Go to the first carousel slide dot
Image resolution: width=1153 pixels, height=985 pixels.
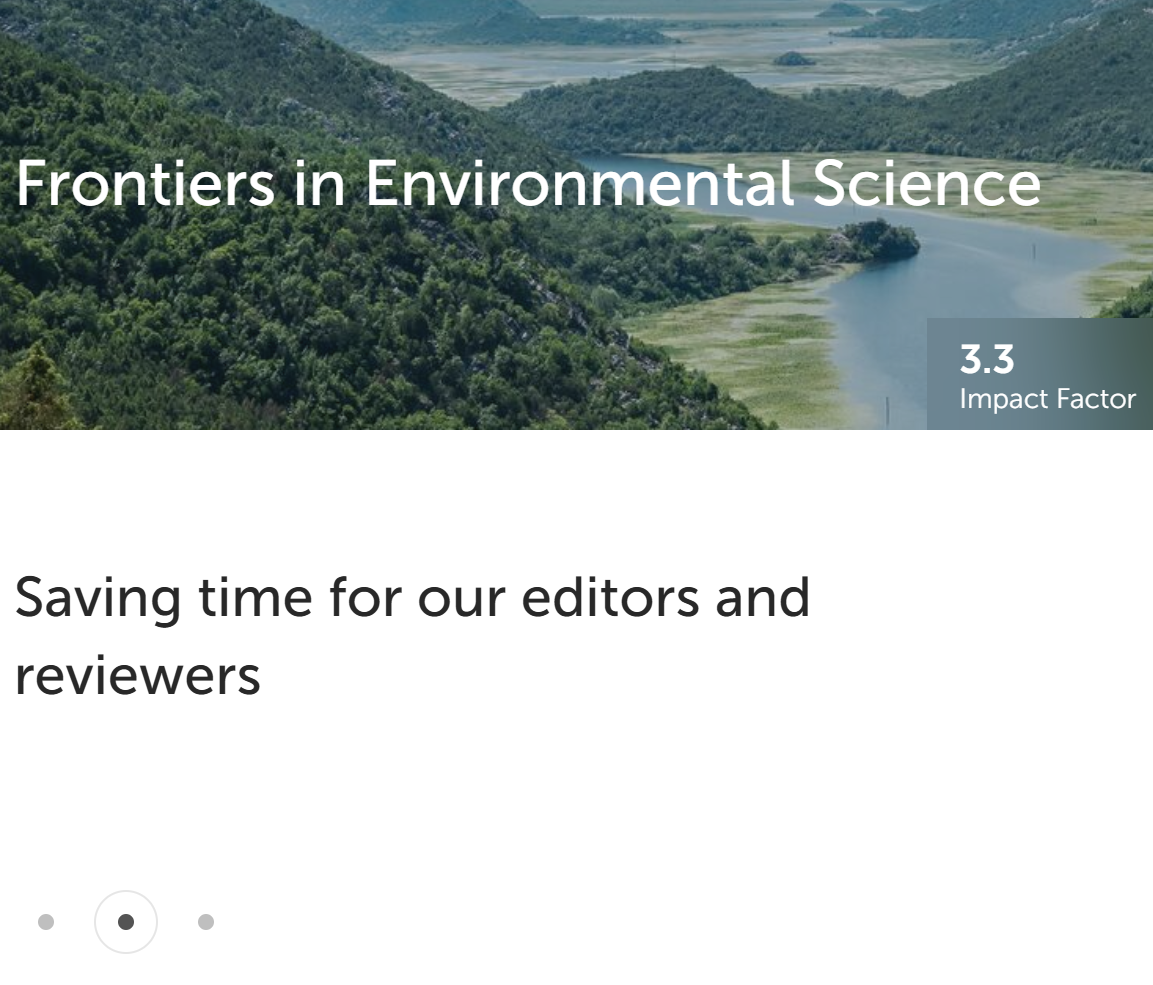[x=46, y=922]
